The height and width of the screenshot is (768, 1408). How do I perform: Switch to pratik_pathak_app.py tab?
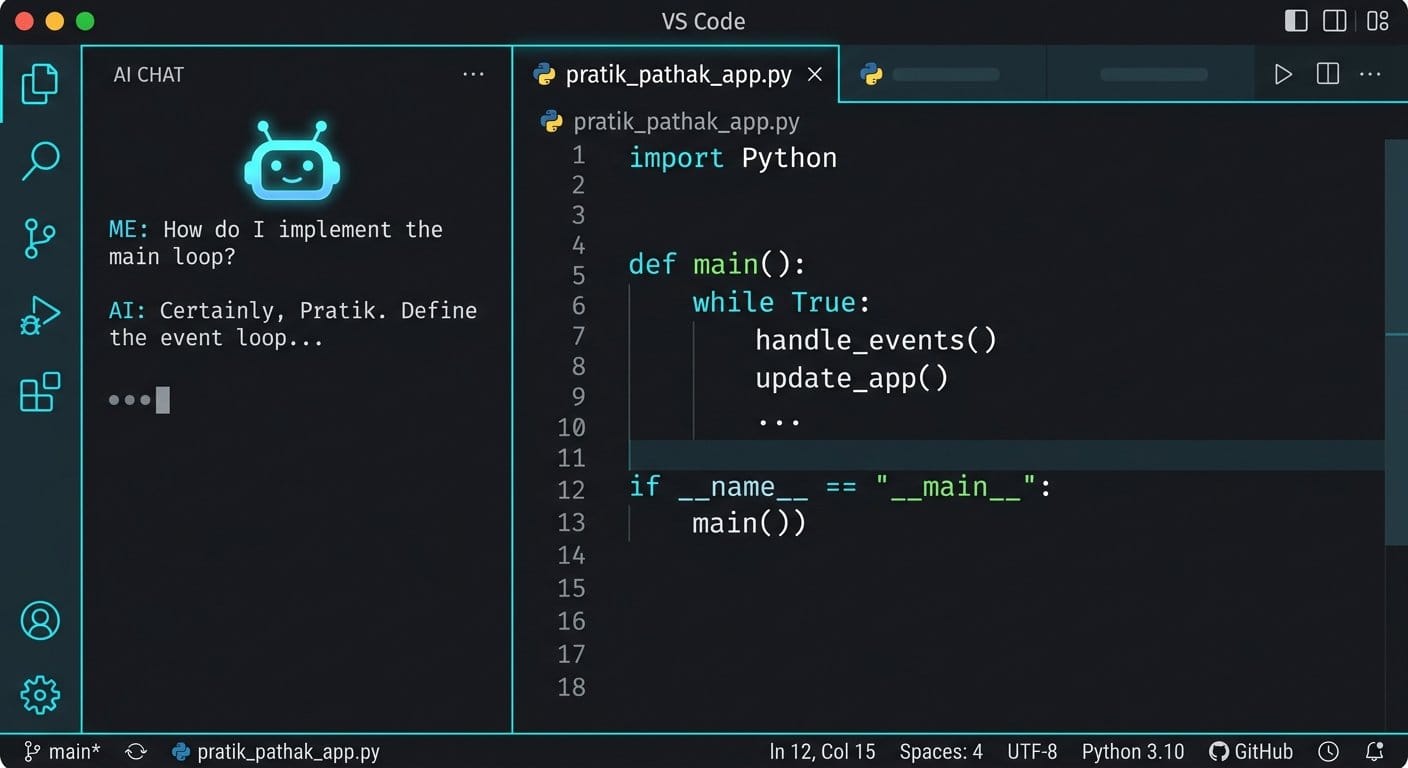tap(678, 75)
